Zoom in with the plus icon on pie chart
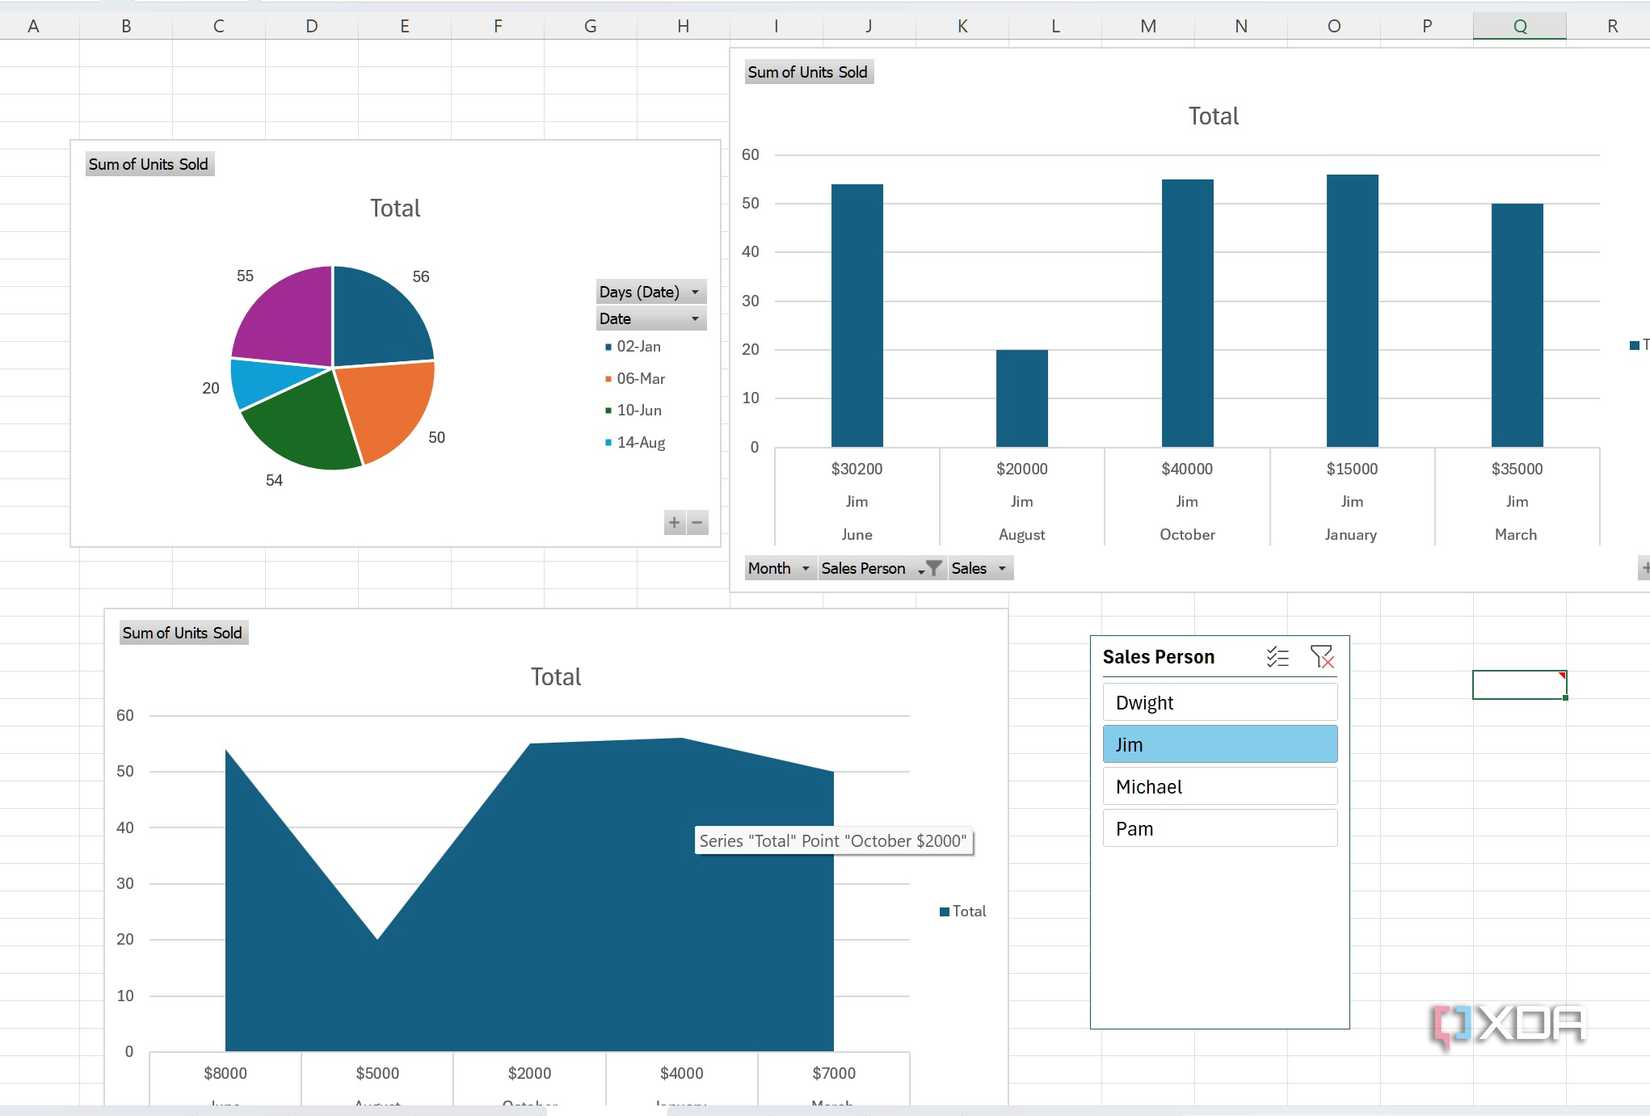The height and width of the screenshot is (1116, 1650). 673,522
